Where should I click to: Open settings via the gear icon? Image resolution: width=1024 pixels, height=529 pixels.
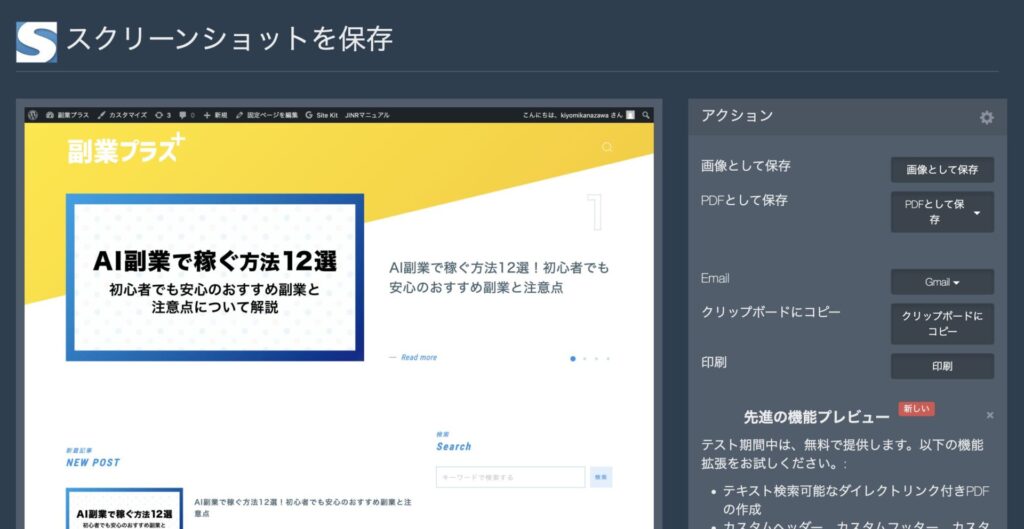[x=986, y=118]
